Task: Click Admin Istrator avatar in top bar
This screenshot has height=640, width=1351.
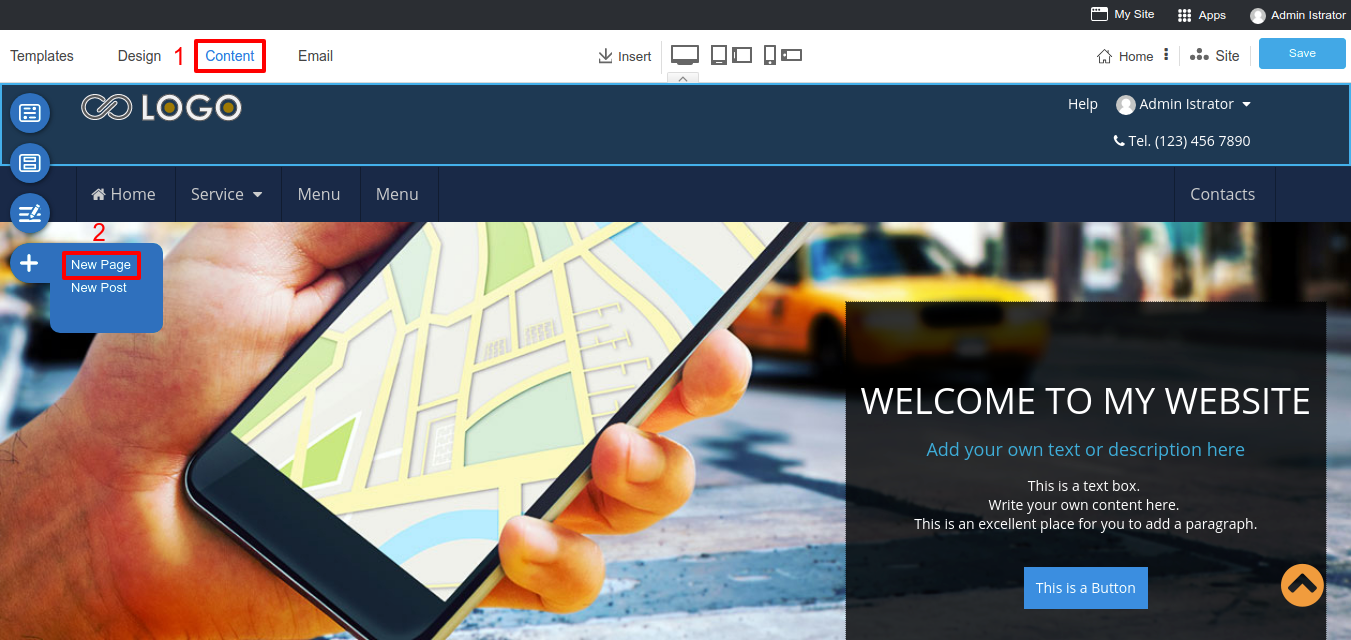Action: [1258, 15]
